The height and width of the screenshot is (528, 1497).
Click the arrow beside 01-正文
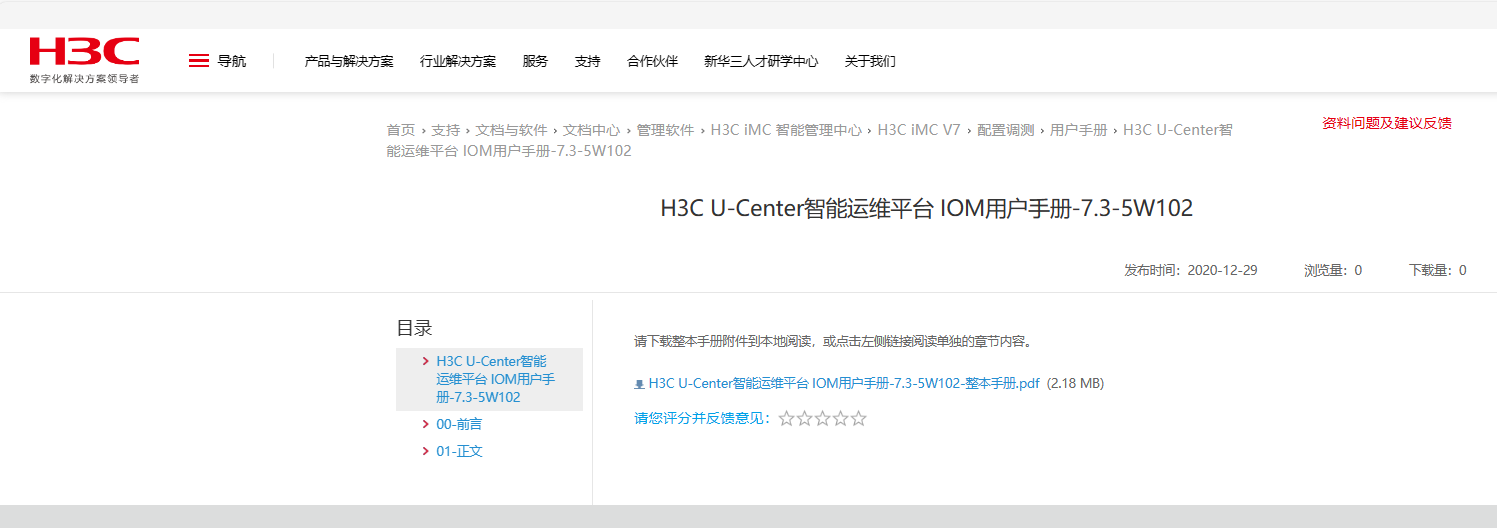(x=427, y=451)
